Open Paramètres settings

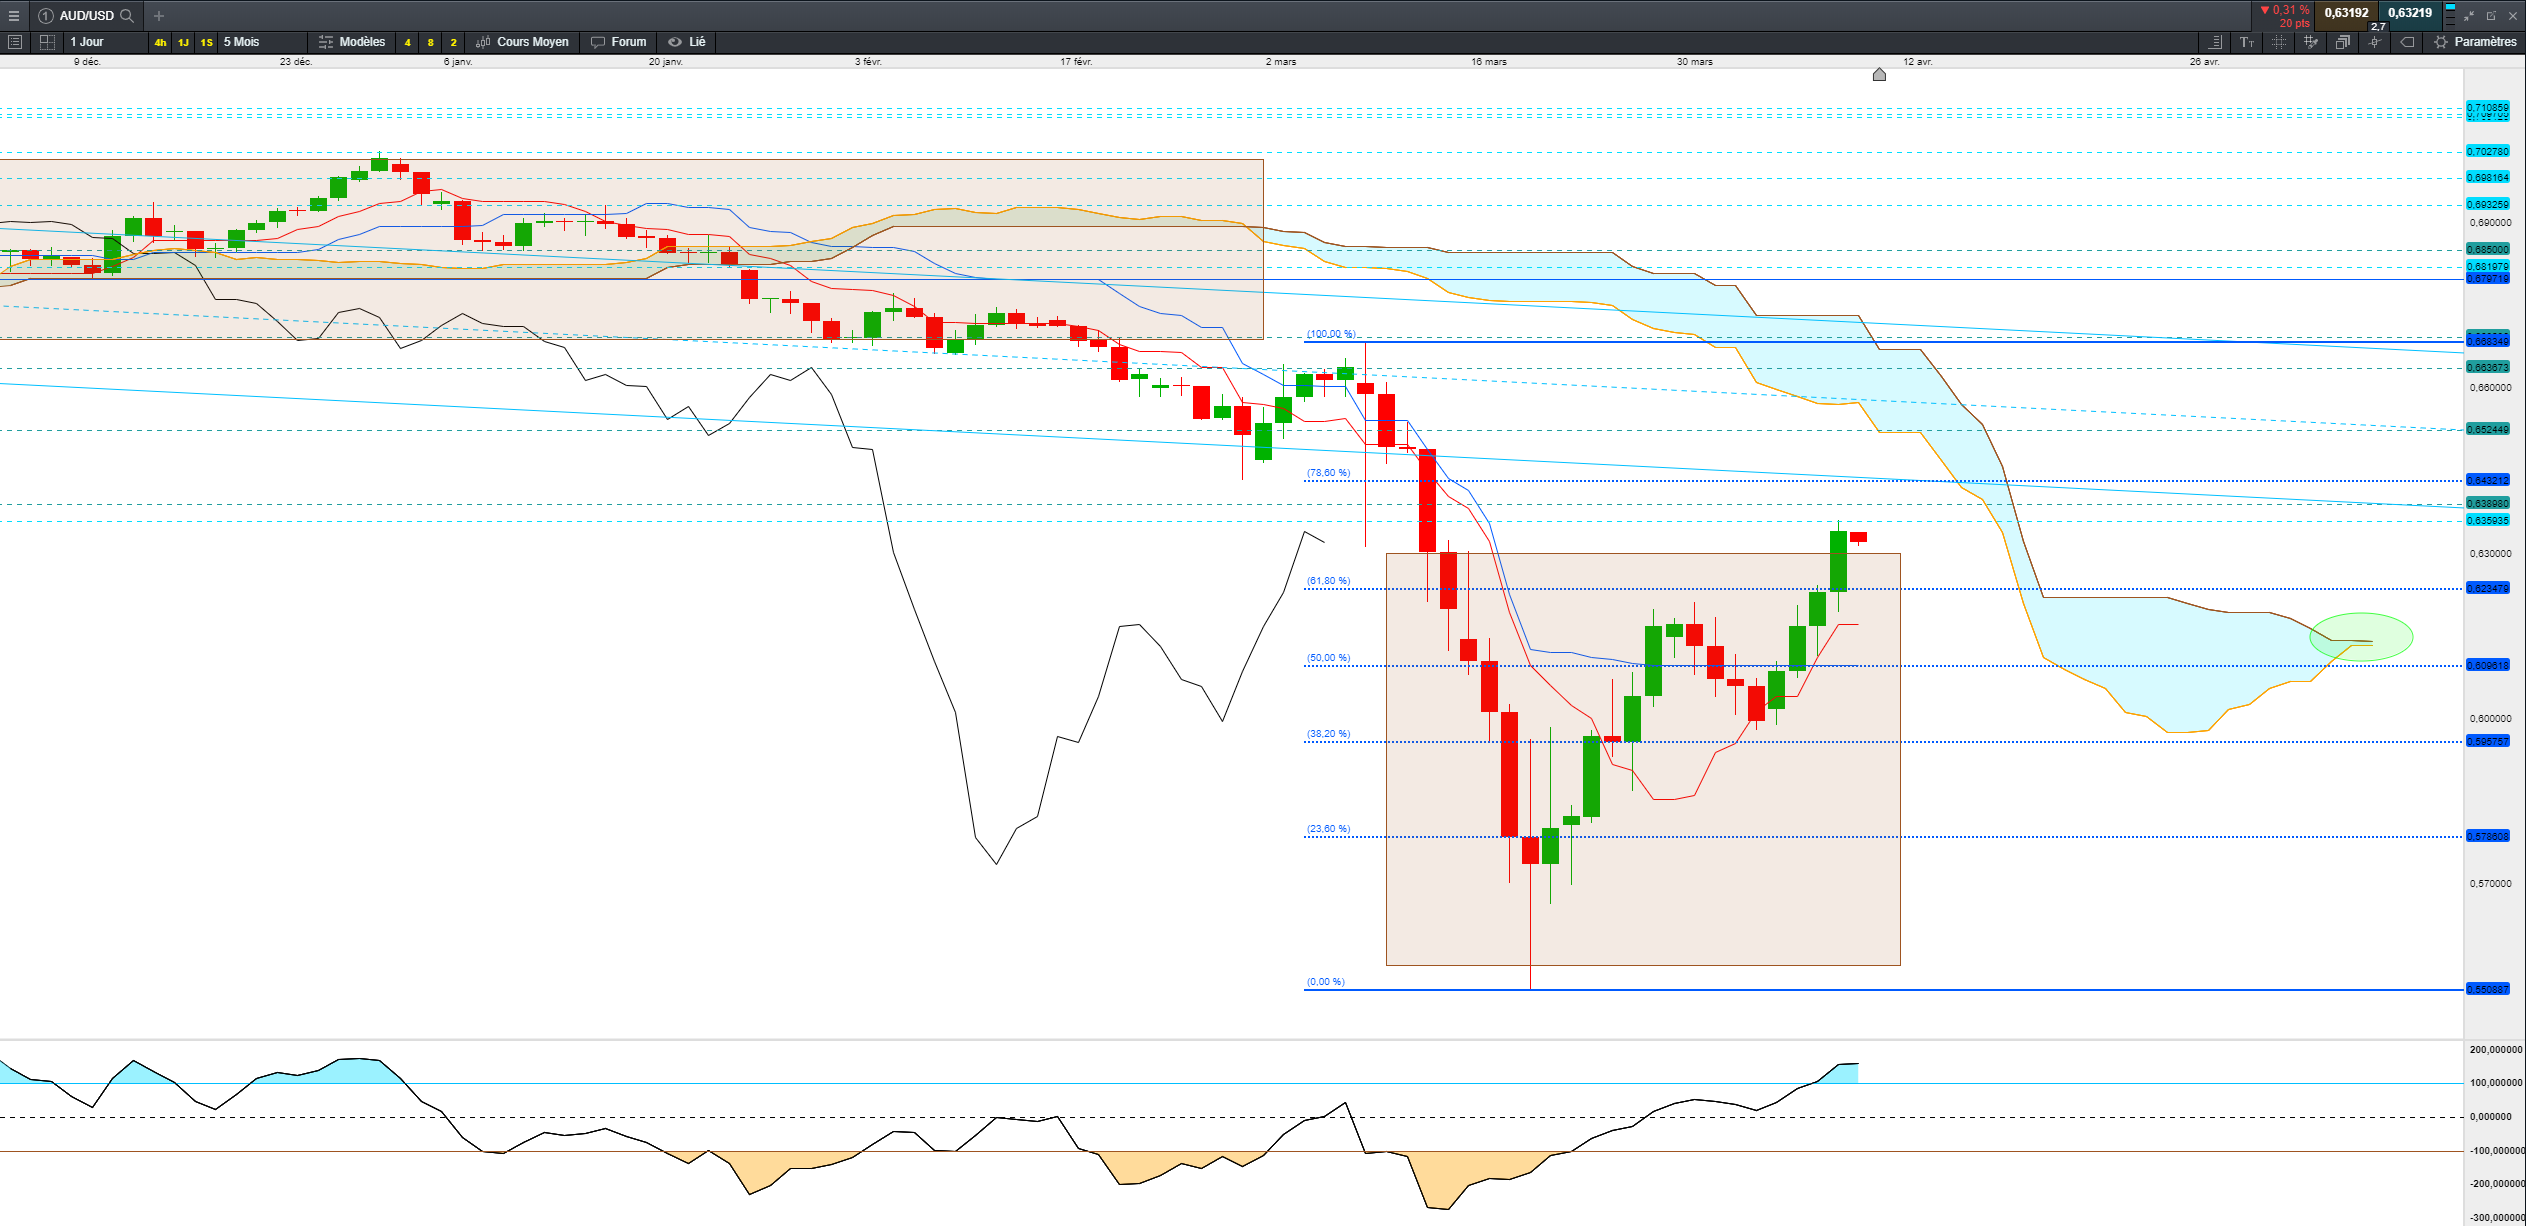tap(2475, 42)
